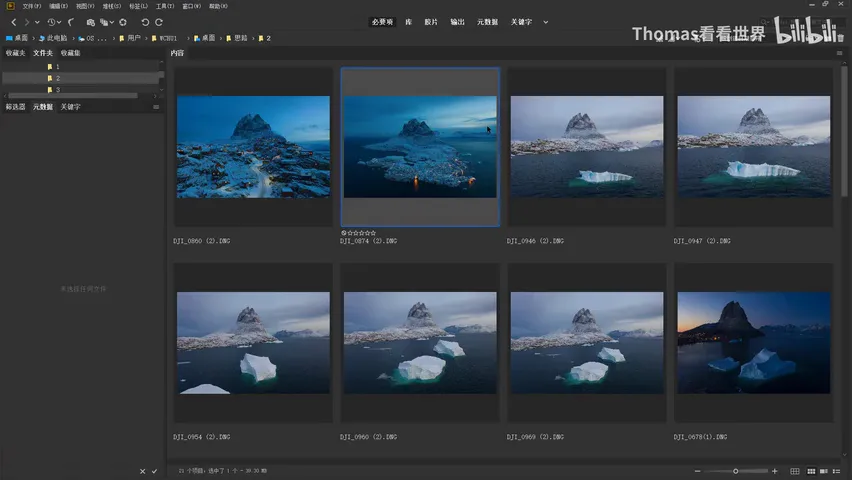Click 此电脑 in breadcrumb path
Image resolution: width=852 pixels, height=480 pixels.
click(x=53, y=38)
